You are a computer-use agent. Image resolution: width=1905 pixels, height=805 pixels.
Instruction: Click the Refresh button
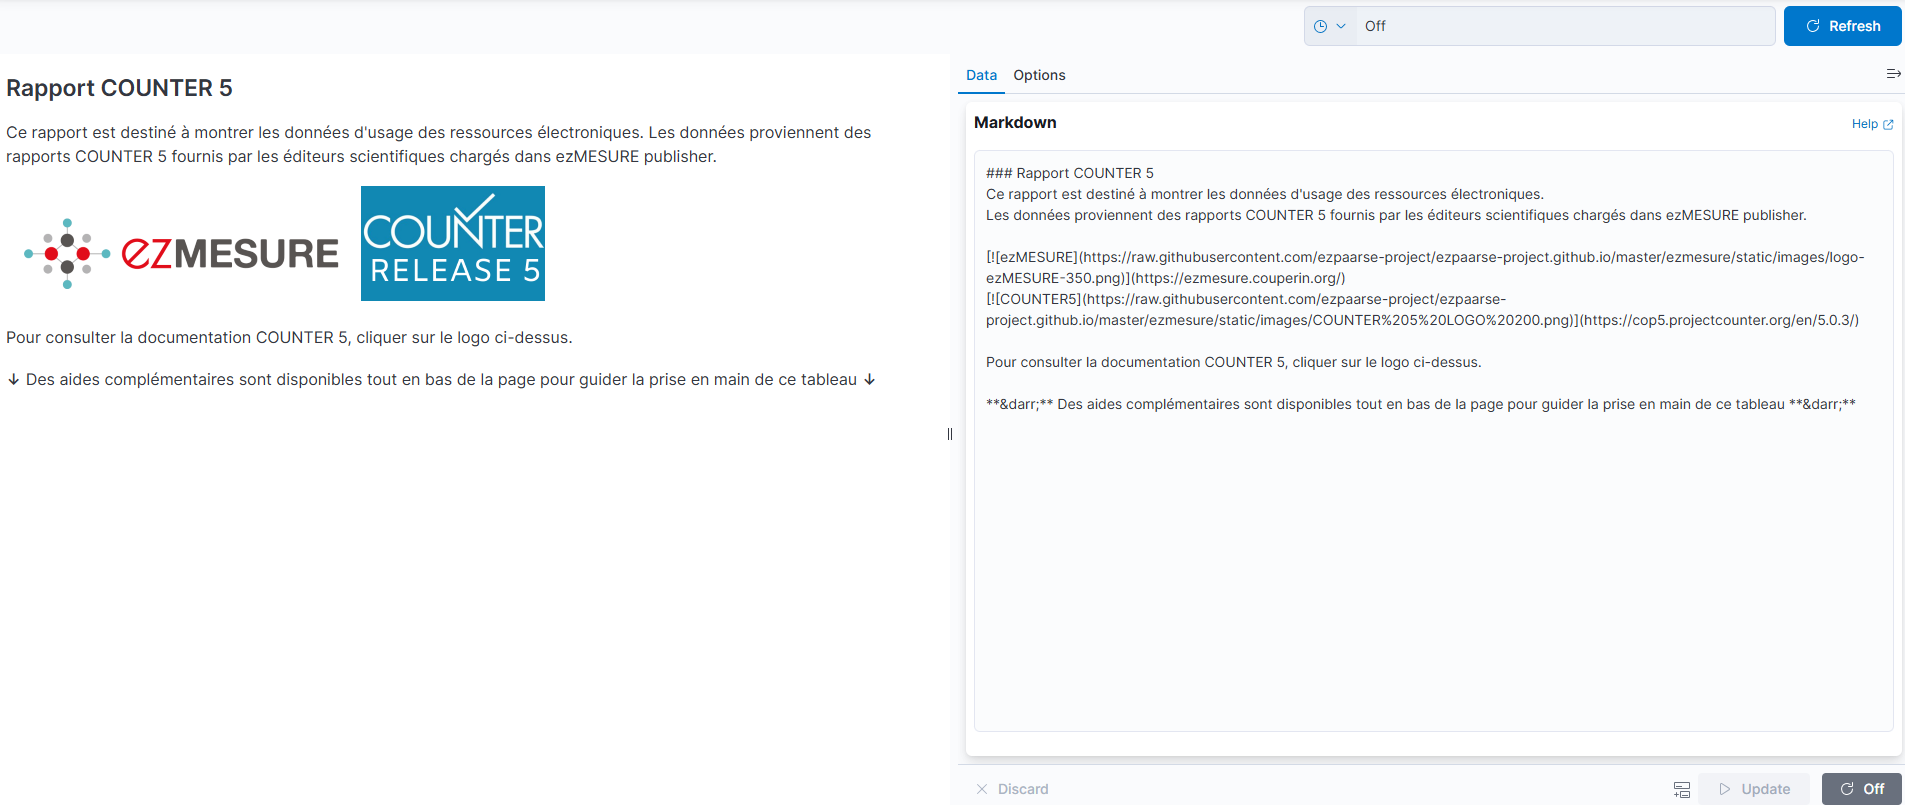pyautogui.click(x=1842, y=26)
